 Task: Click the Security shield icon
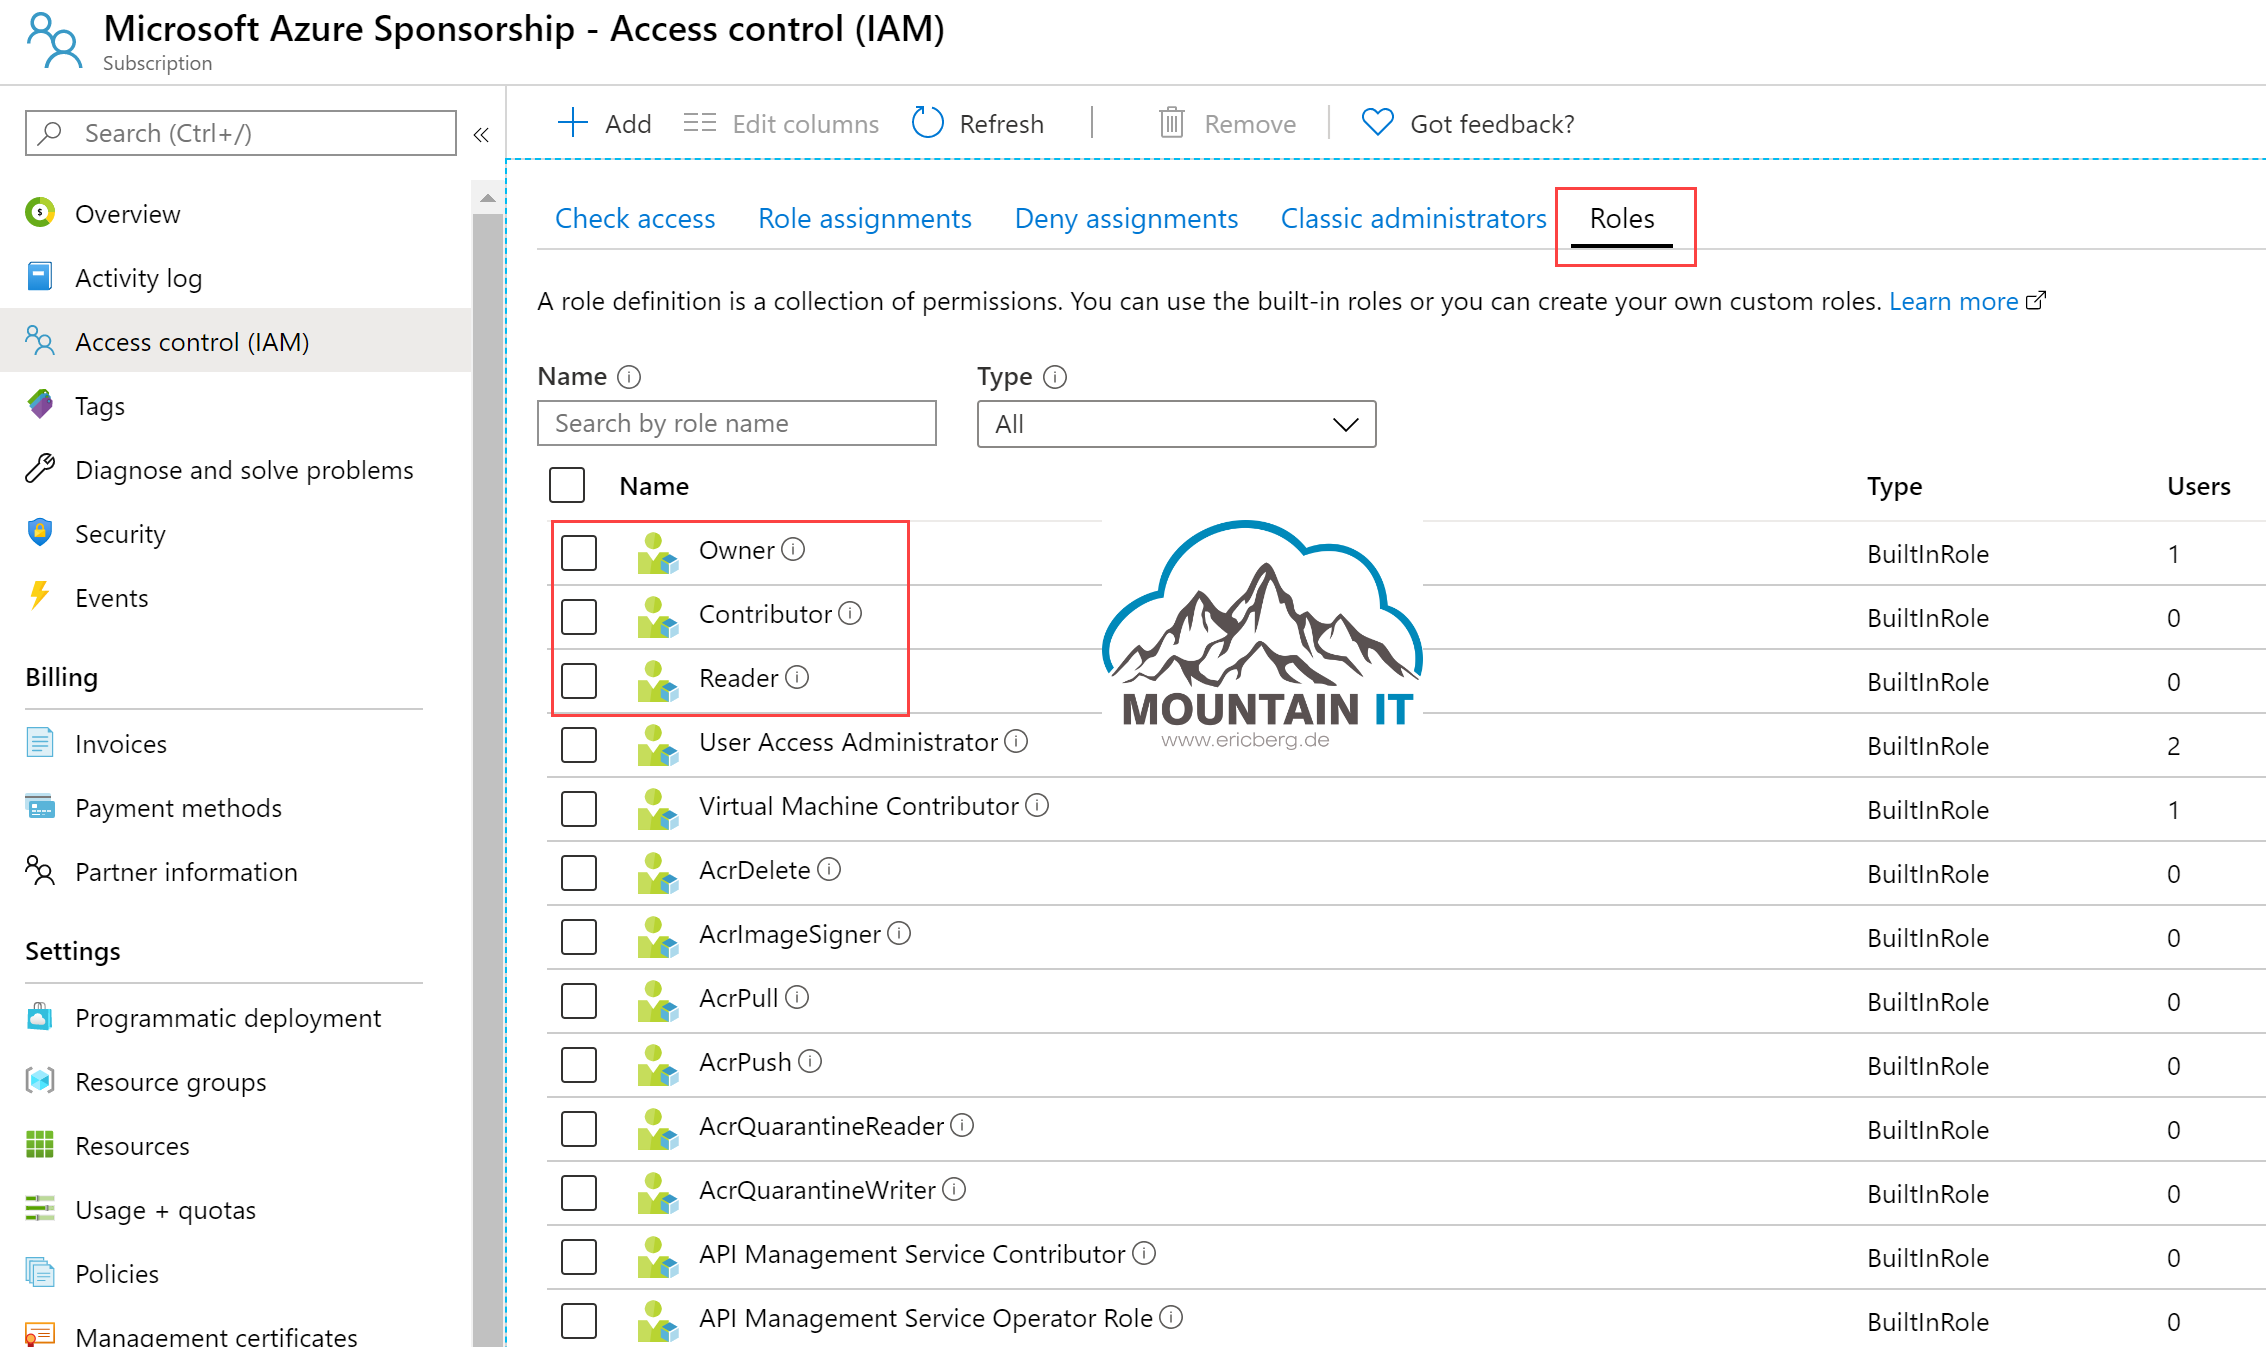point(39,533)
